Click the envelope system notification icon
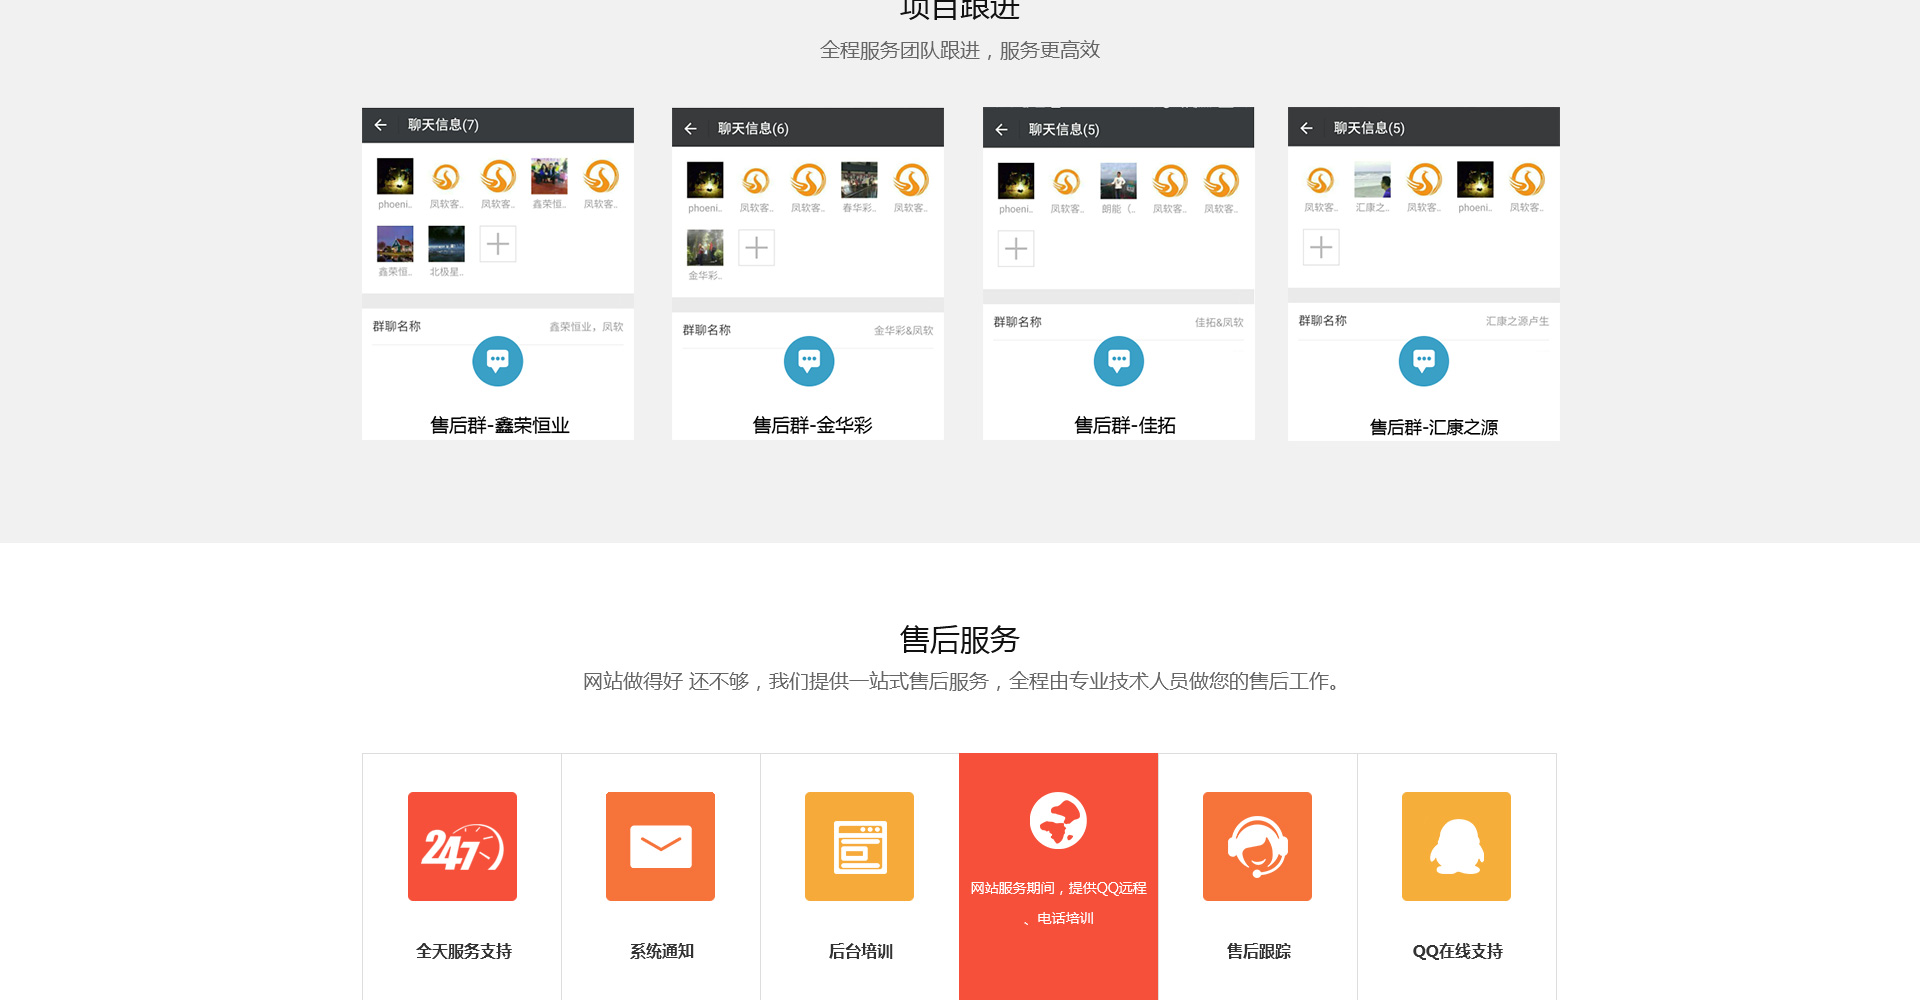The width and height of the screenshot is (1920, 1000). (x=660, y=846)
